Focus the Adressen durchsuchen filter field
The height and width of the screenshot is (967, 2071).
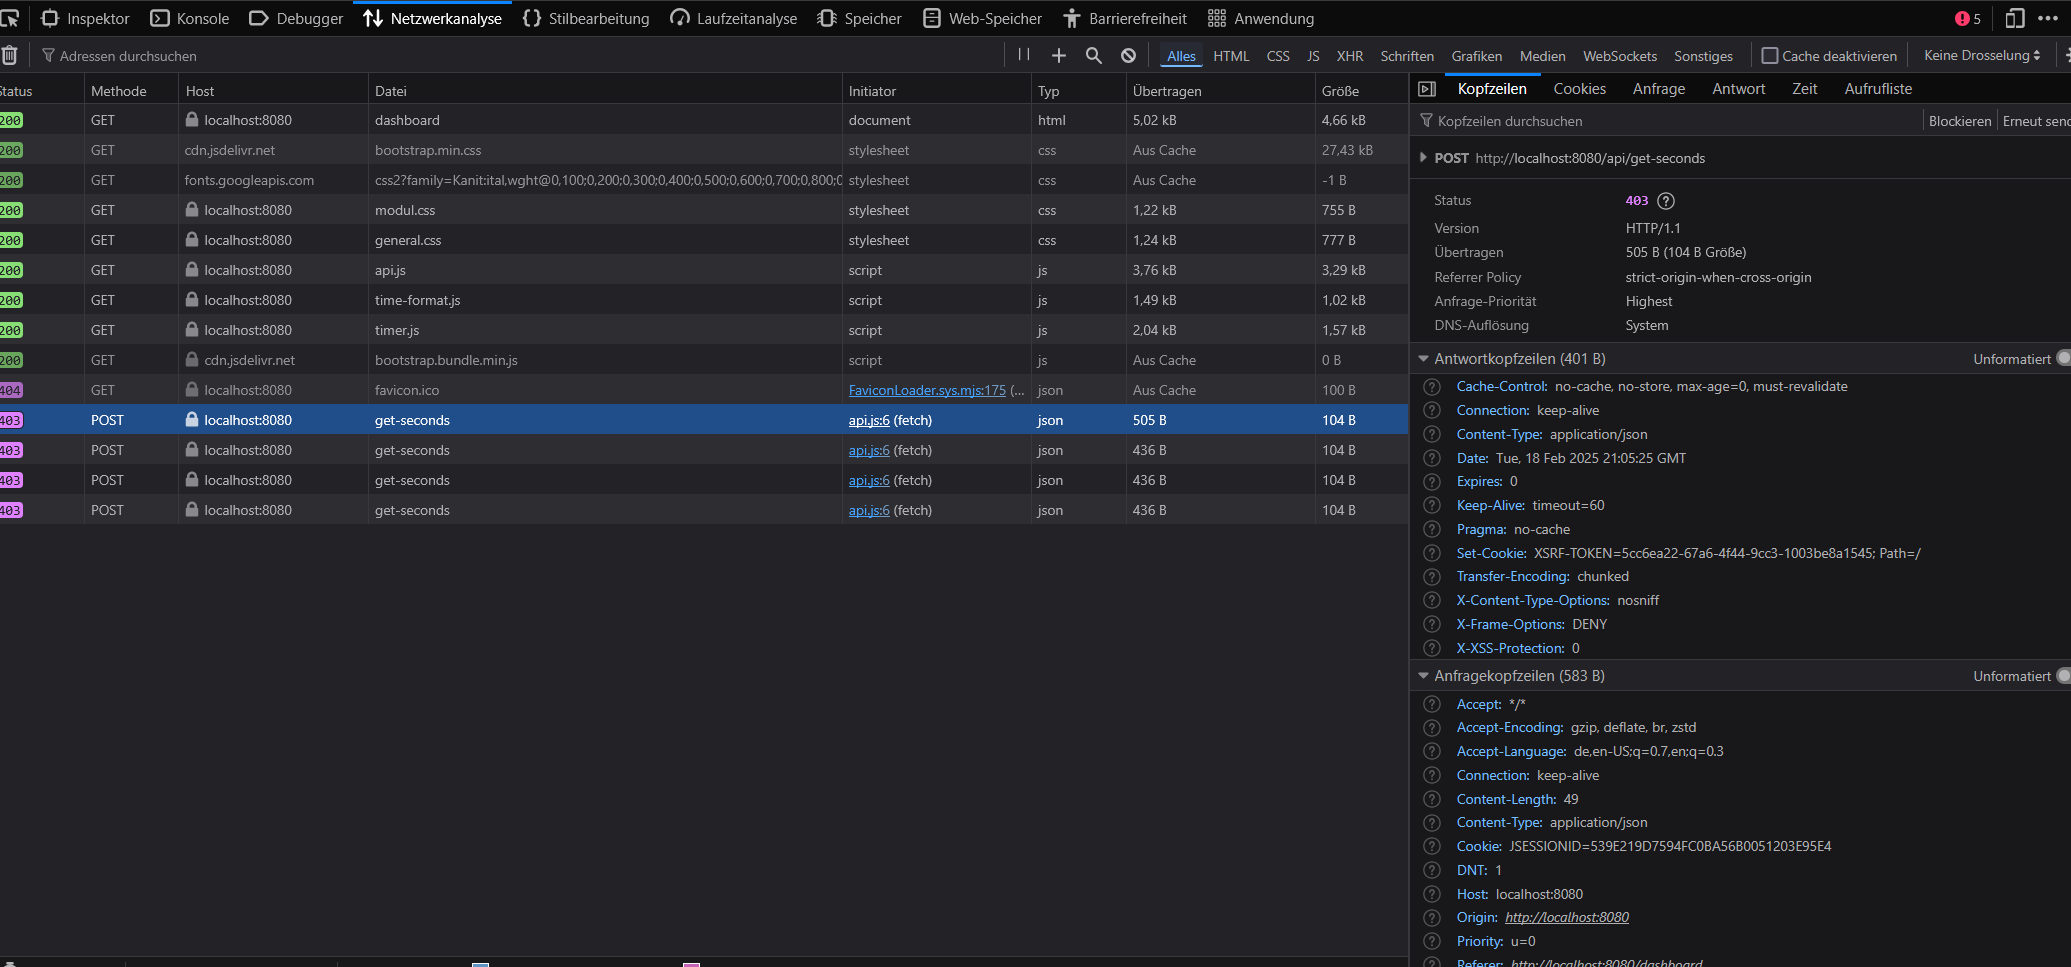[x=520, y=56]
